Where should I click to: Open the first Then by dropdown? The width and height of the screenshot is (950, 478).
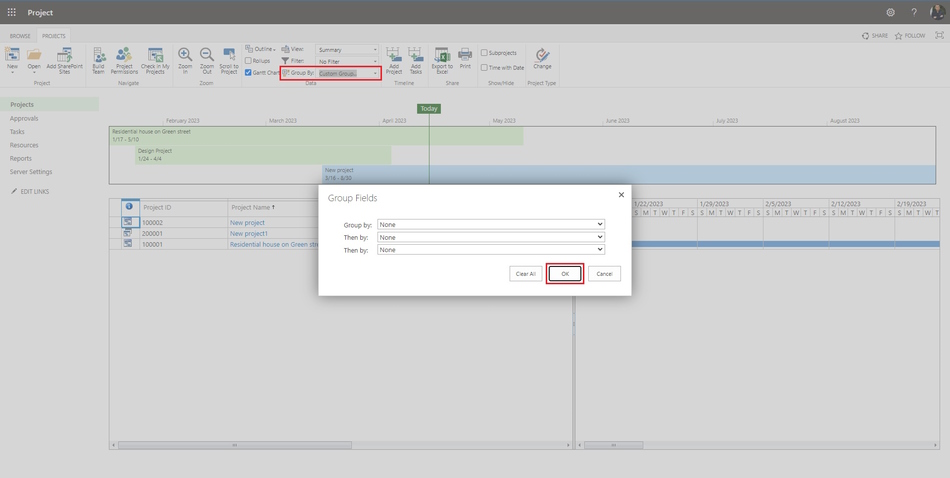[x=491, y=237]
